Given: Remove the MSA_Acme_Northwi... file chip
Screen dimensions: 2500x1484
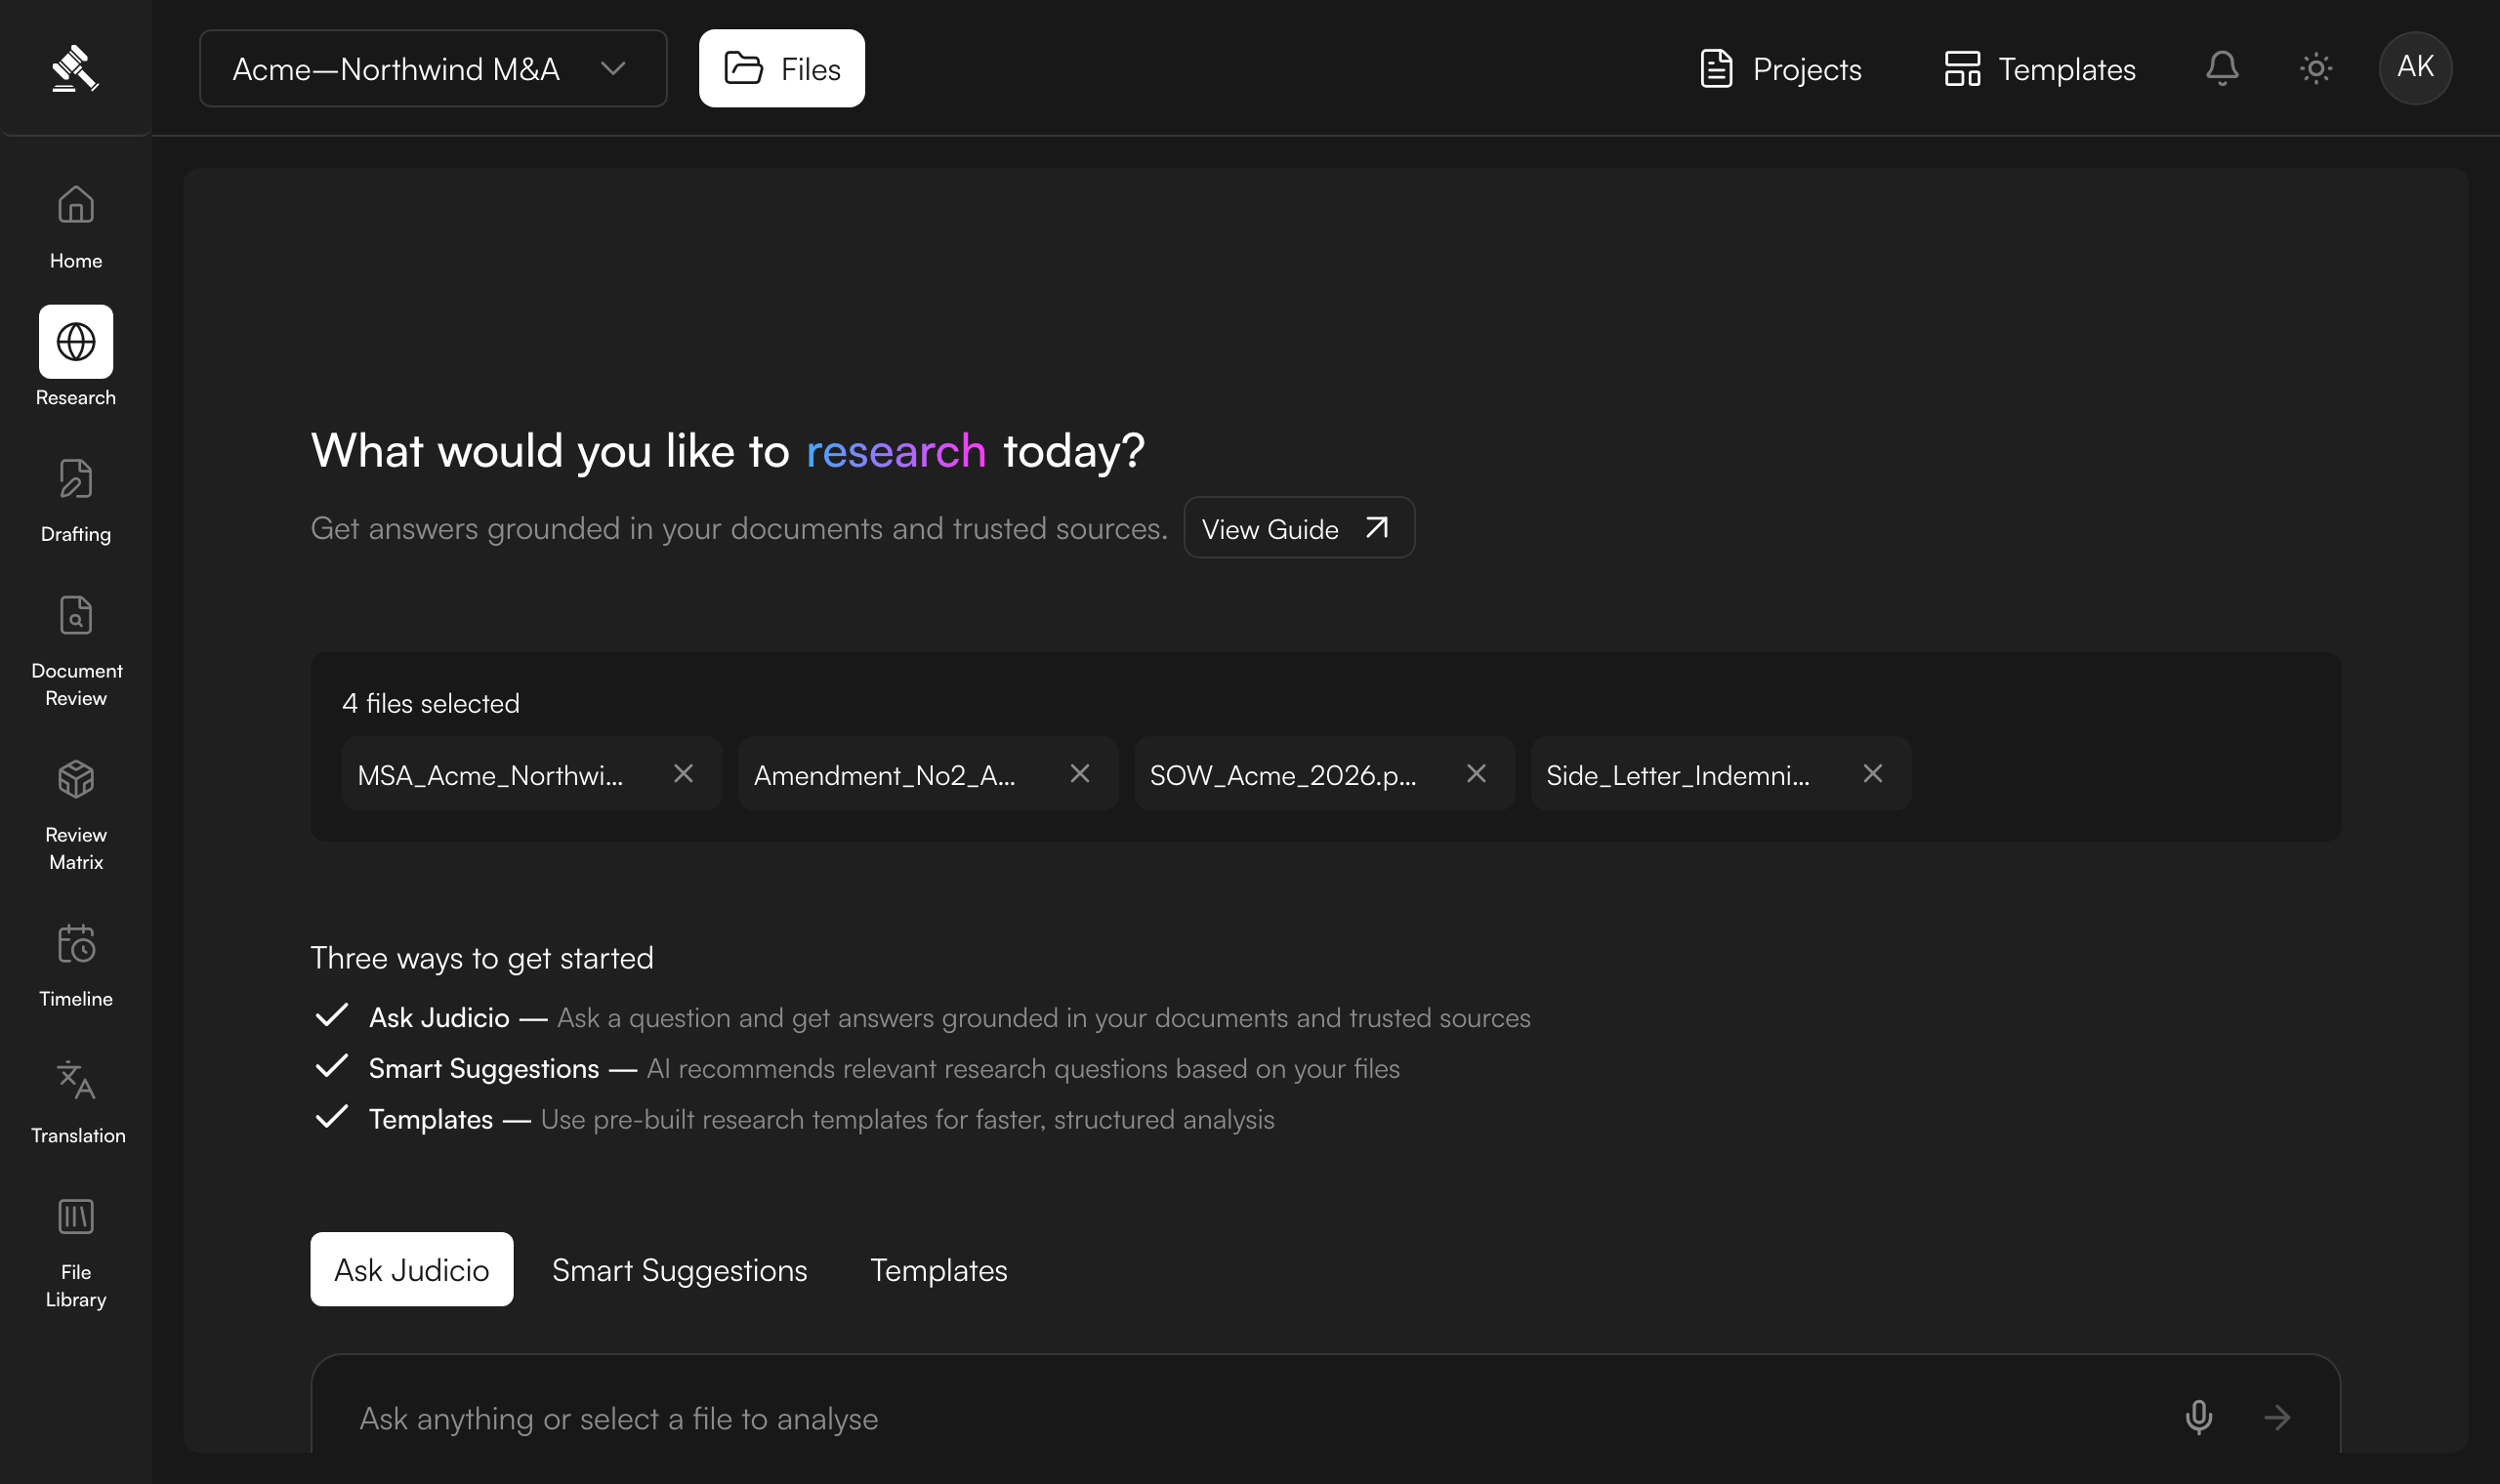Looking at the screenshot, I should [x=683, y=774].
